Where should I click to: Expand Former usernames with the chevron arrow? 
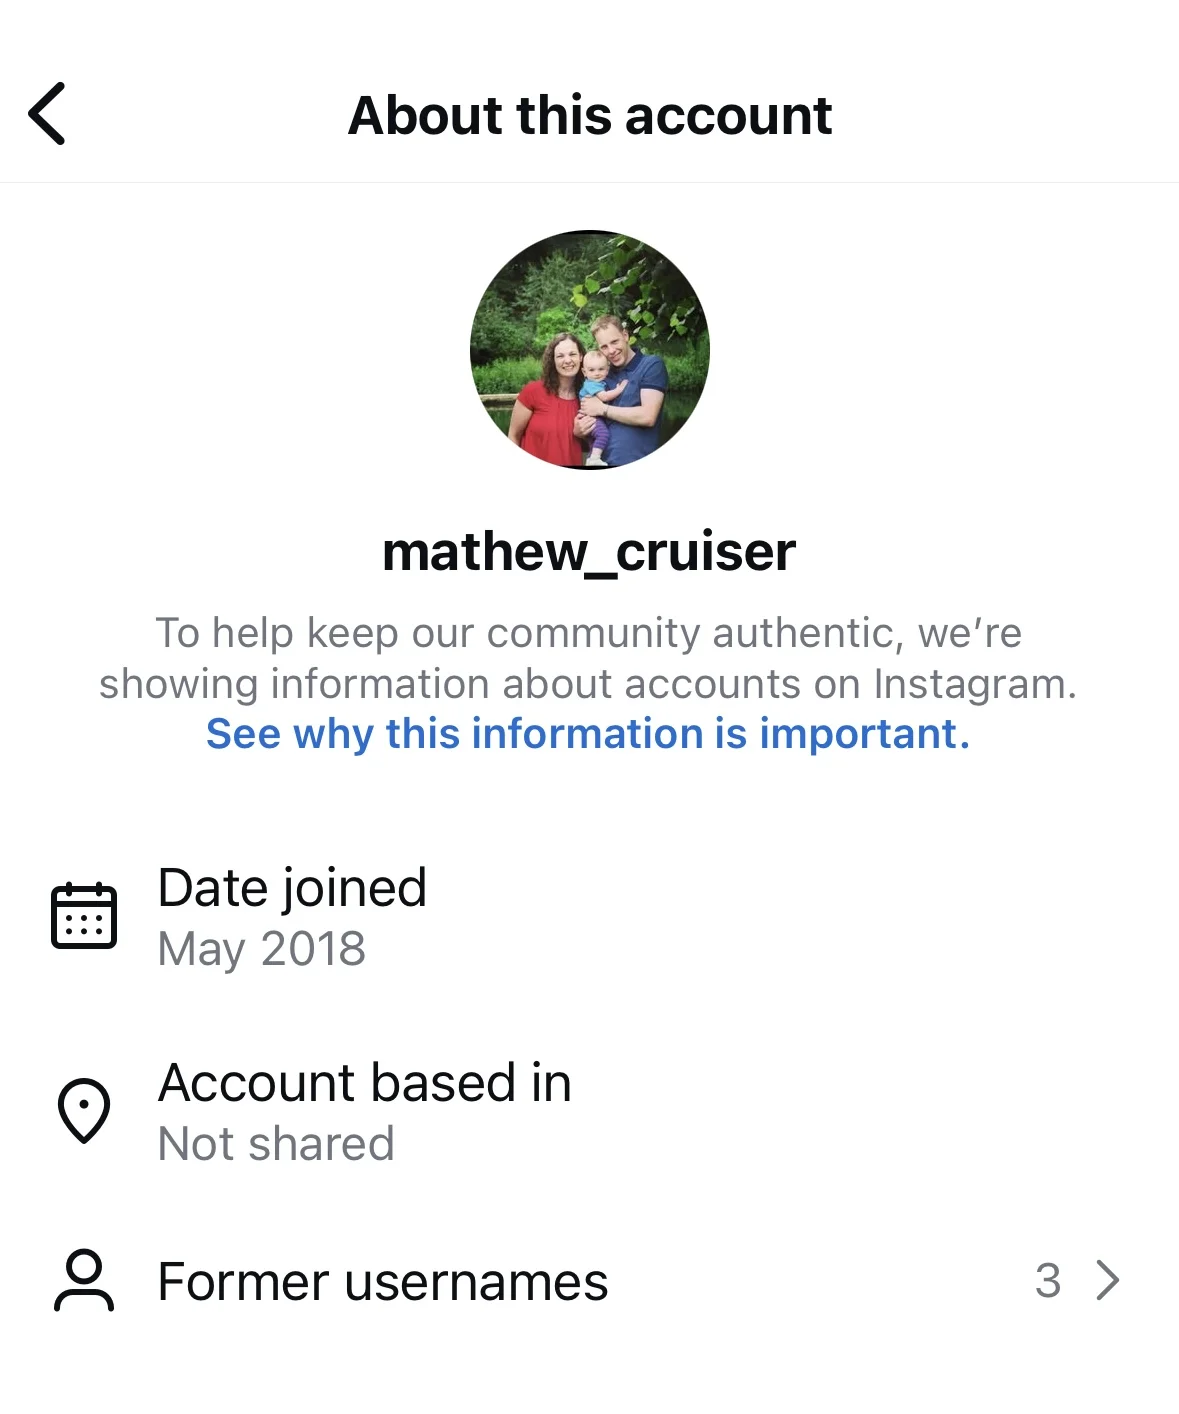1107,1280
